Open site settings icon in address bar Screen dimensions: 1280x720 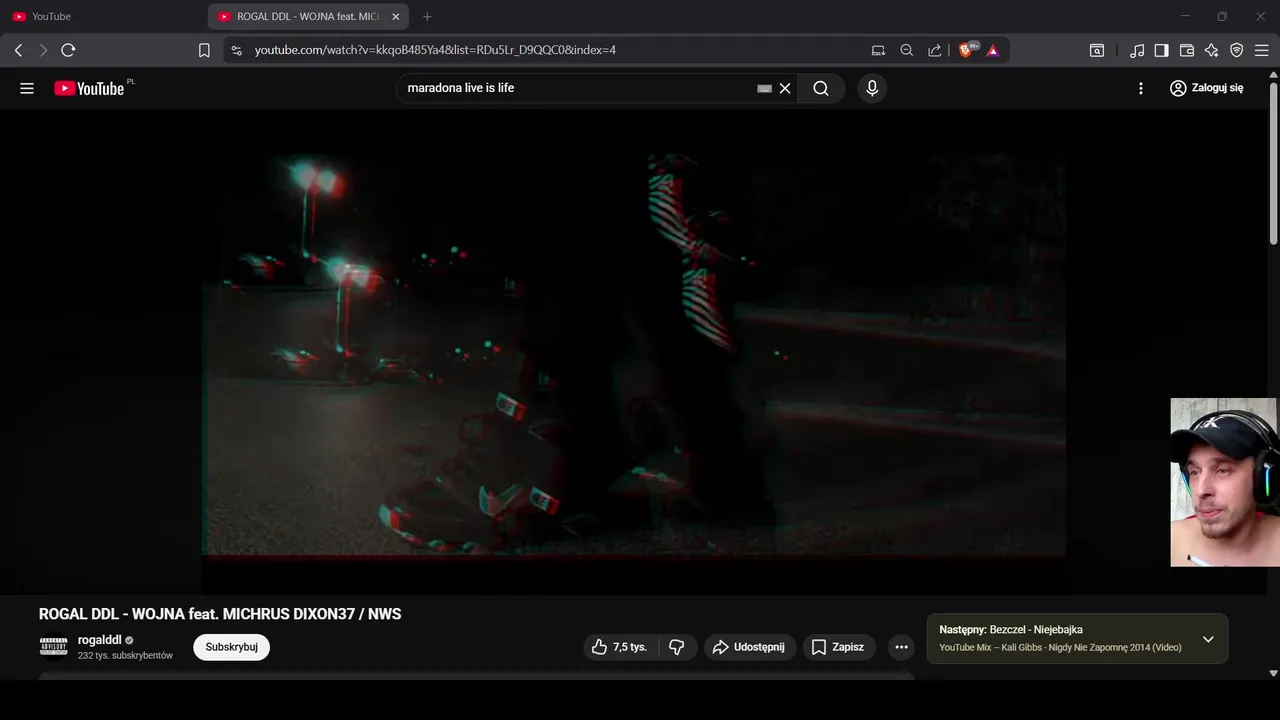(x=236, y=50)
